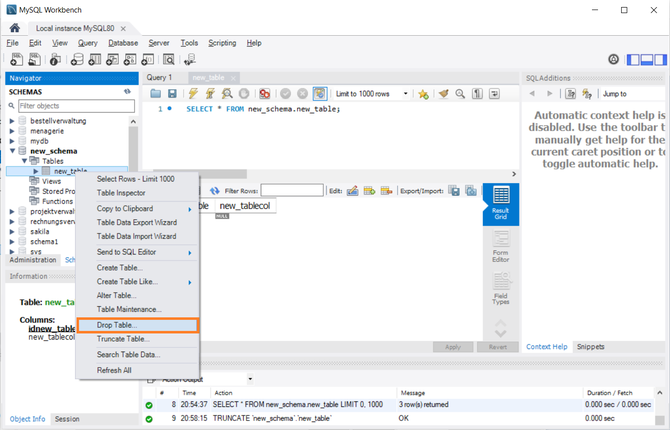670x430 pixels.
Task: Open Send to SQL Editor submenu
Action: coord(138,252)
